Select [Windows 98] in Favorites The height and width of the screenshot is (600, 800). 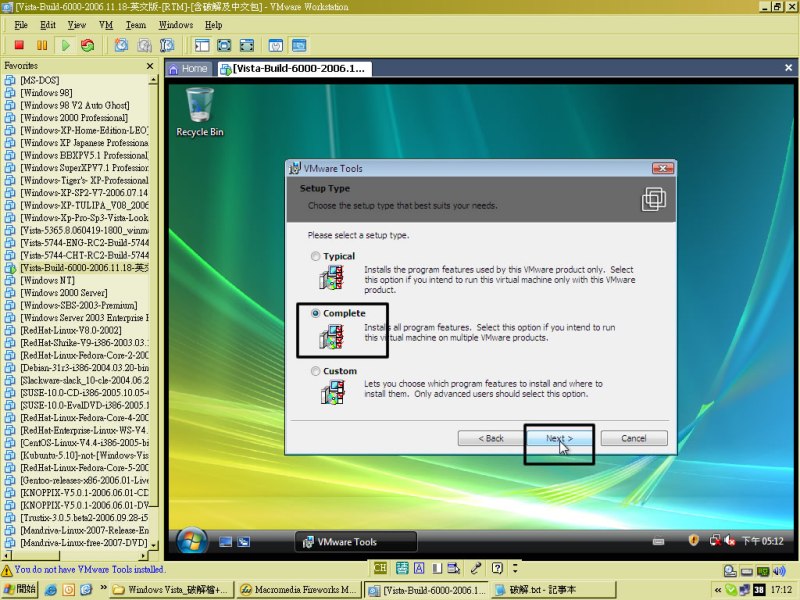(x=46, y=93)
